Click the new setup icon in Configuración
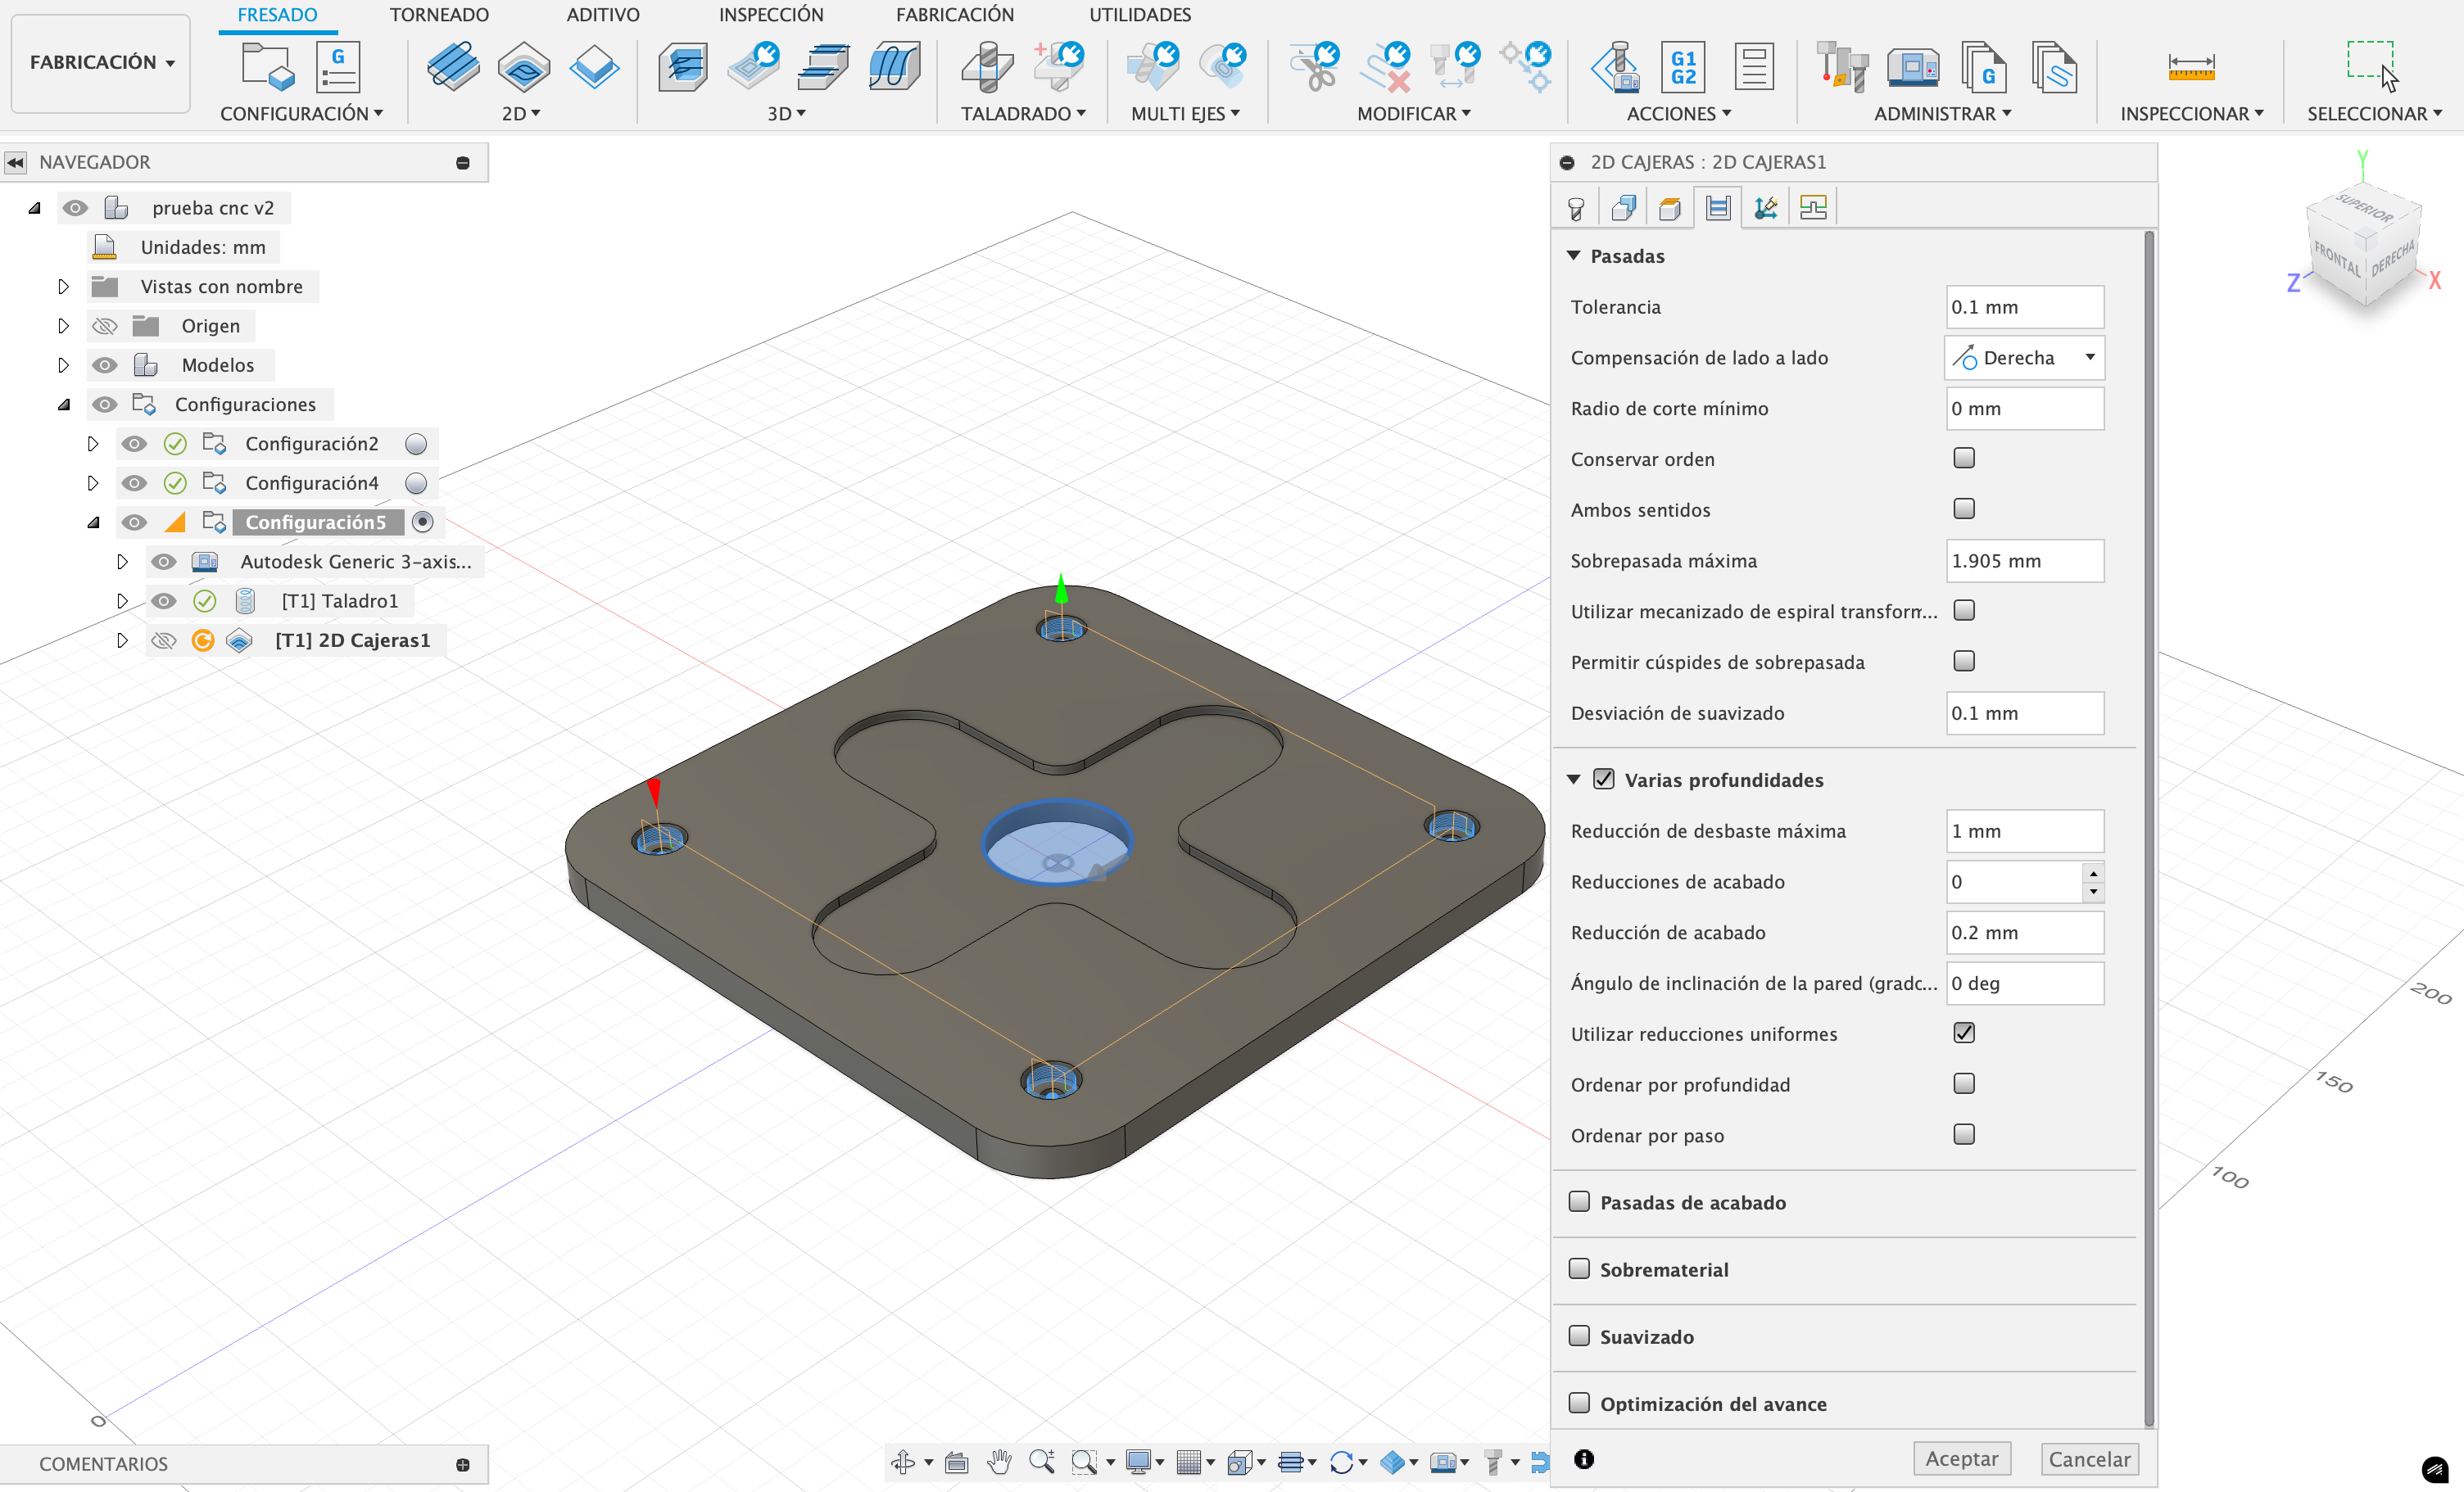The width and height of the screenshot is (2464, 1492). [x=266, y=67]
